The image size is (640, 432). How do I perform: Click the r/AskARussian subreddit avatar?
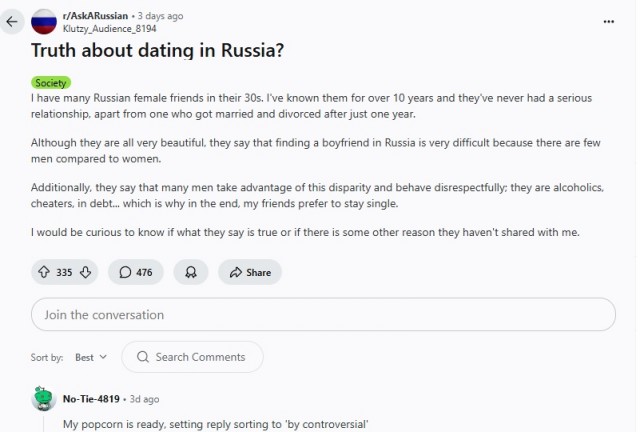click(x=44, y=21)
